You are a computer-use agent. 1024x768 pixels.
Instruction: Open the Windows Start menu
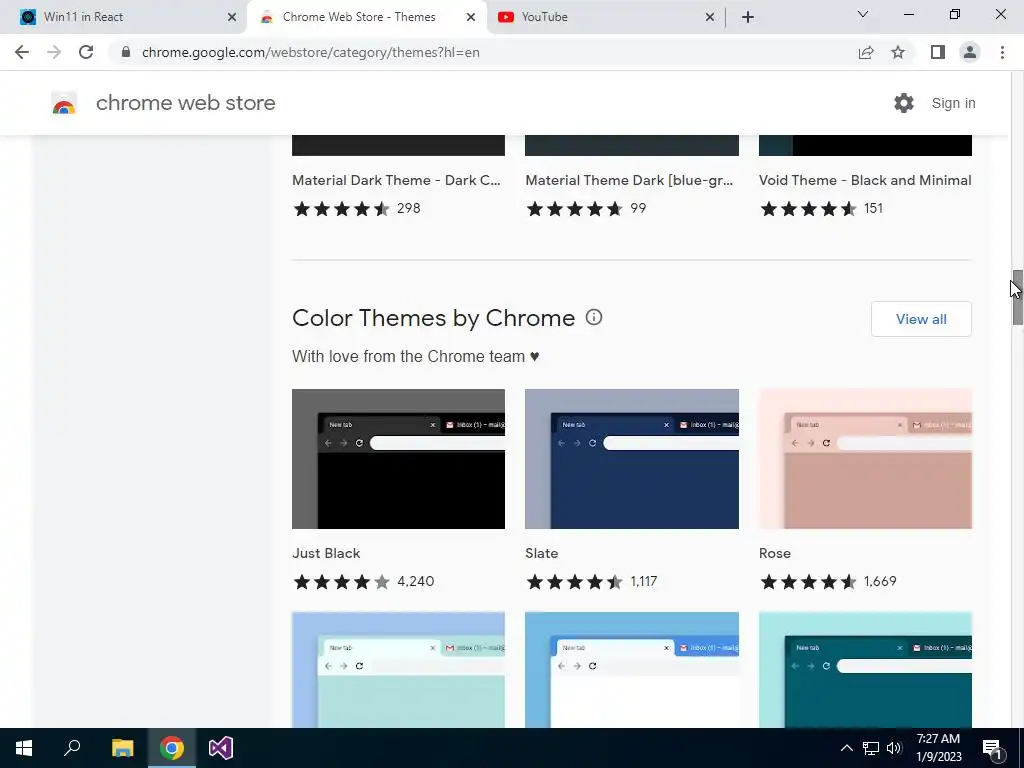24,748
